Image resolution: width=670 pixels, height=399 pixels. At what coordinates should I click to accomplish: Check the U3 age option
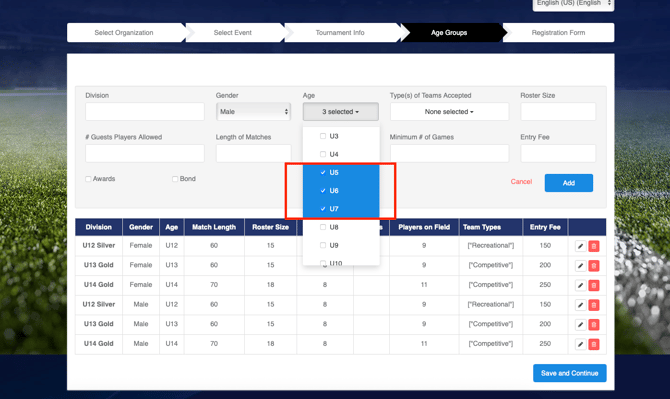pos(323,136)
